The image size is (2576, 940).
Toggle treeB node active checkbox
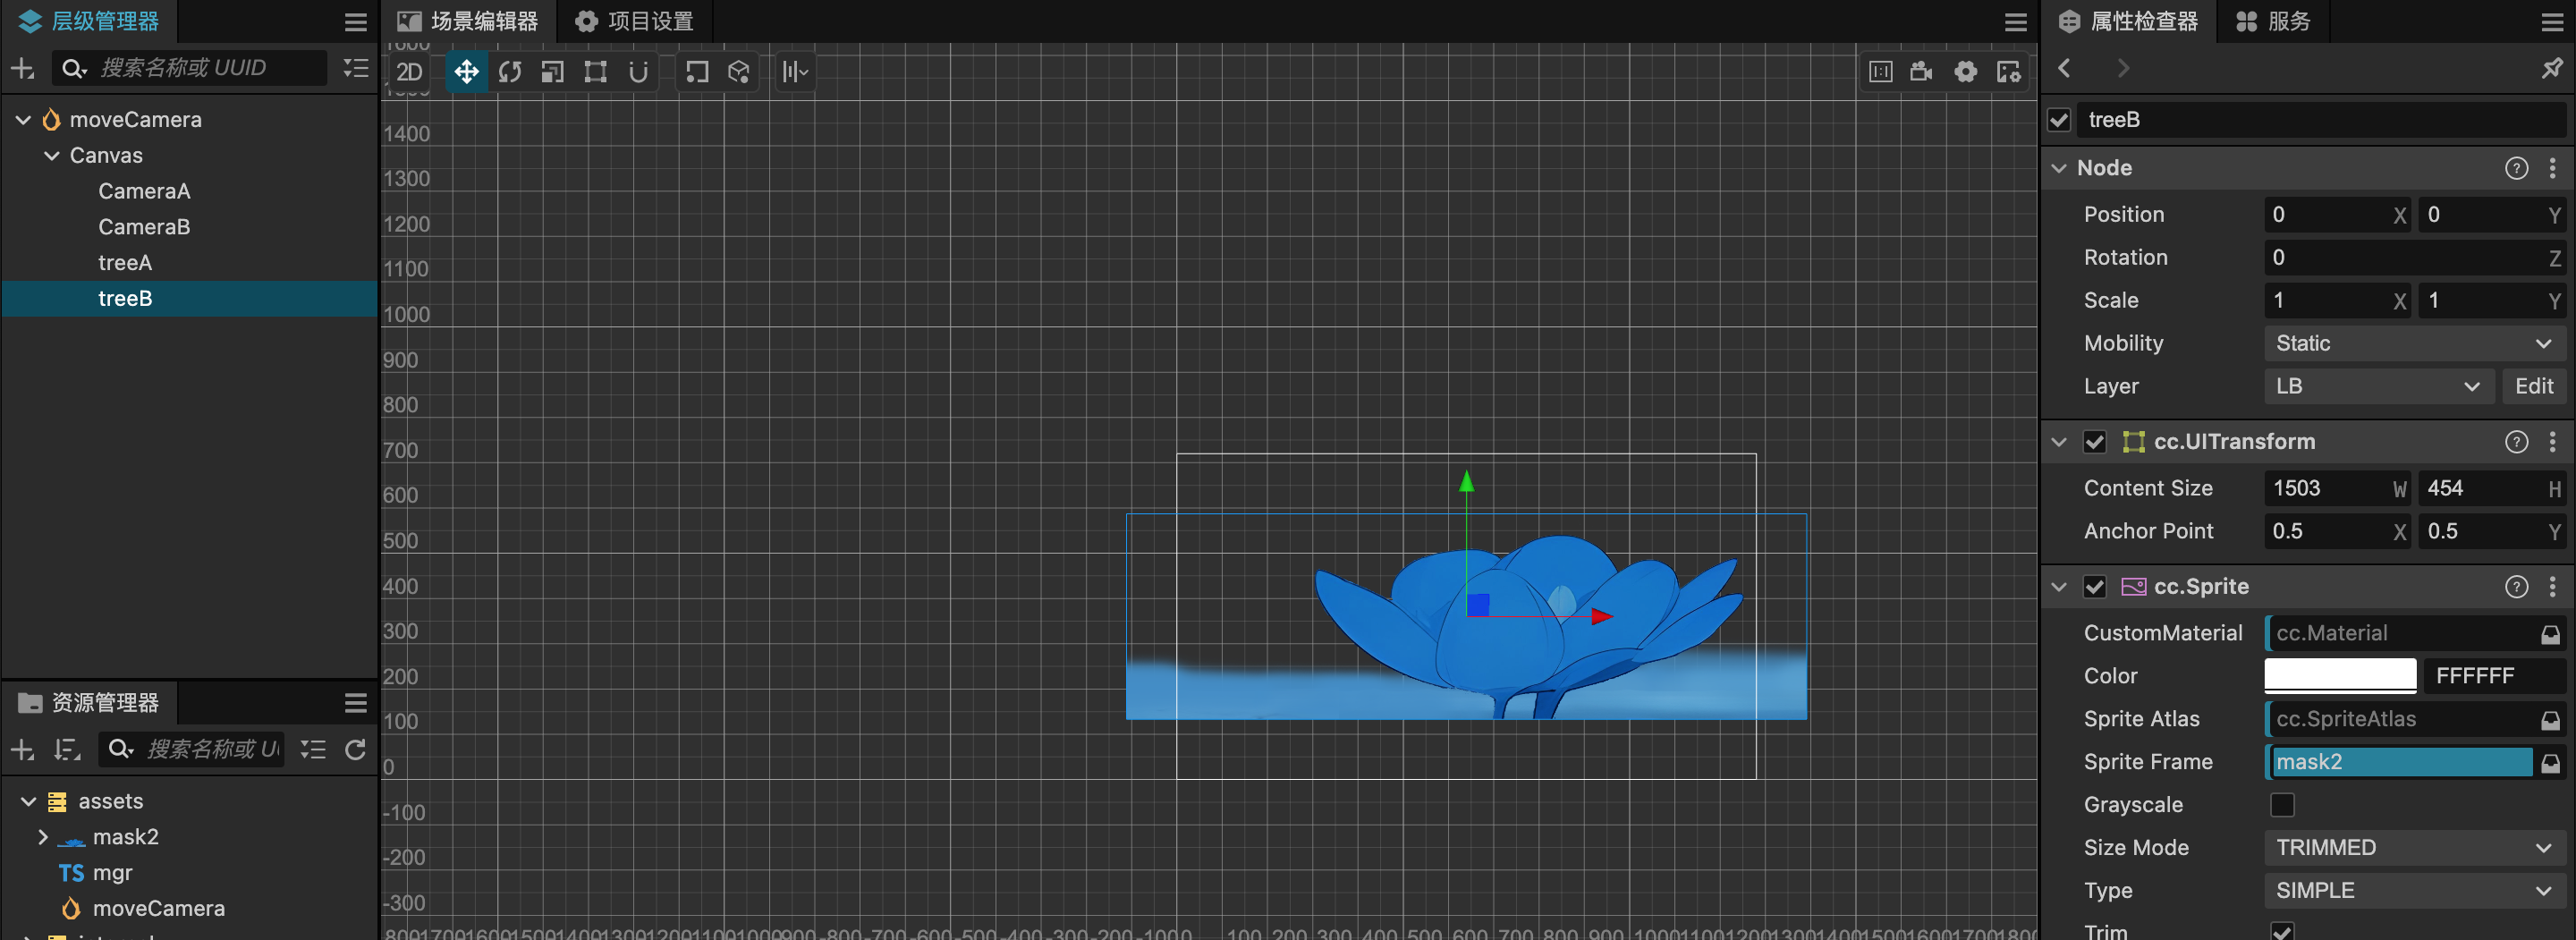pyautogui.click(x=2059, y=120)
